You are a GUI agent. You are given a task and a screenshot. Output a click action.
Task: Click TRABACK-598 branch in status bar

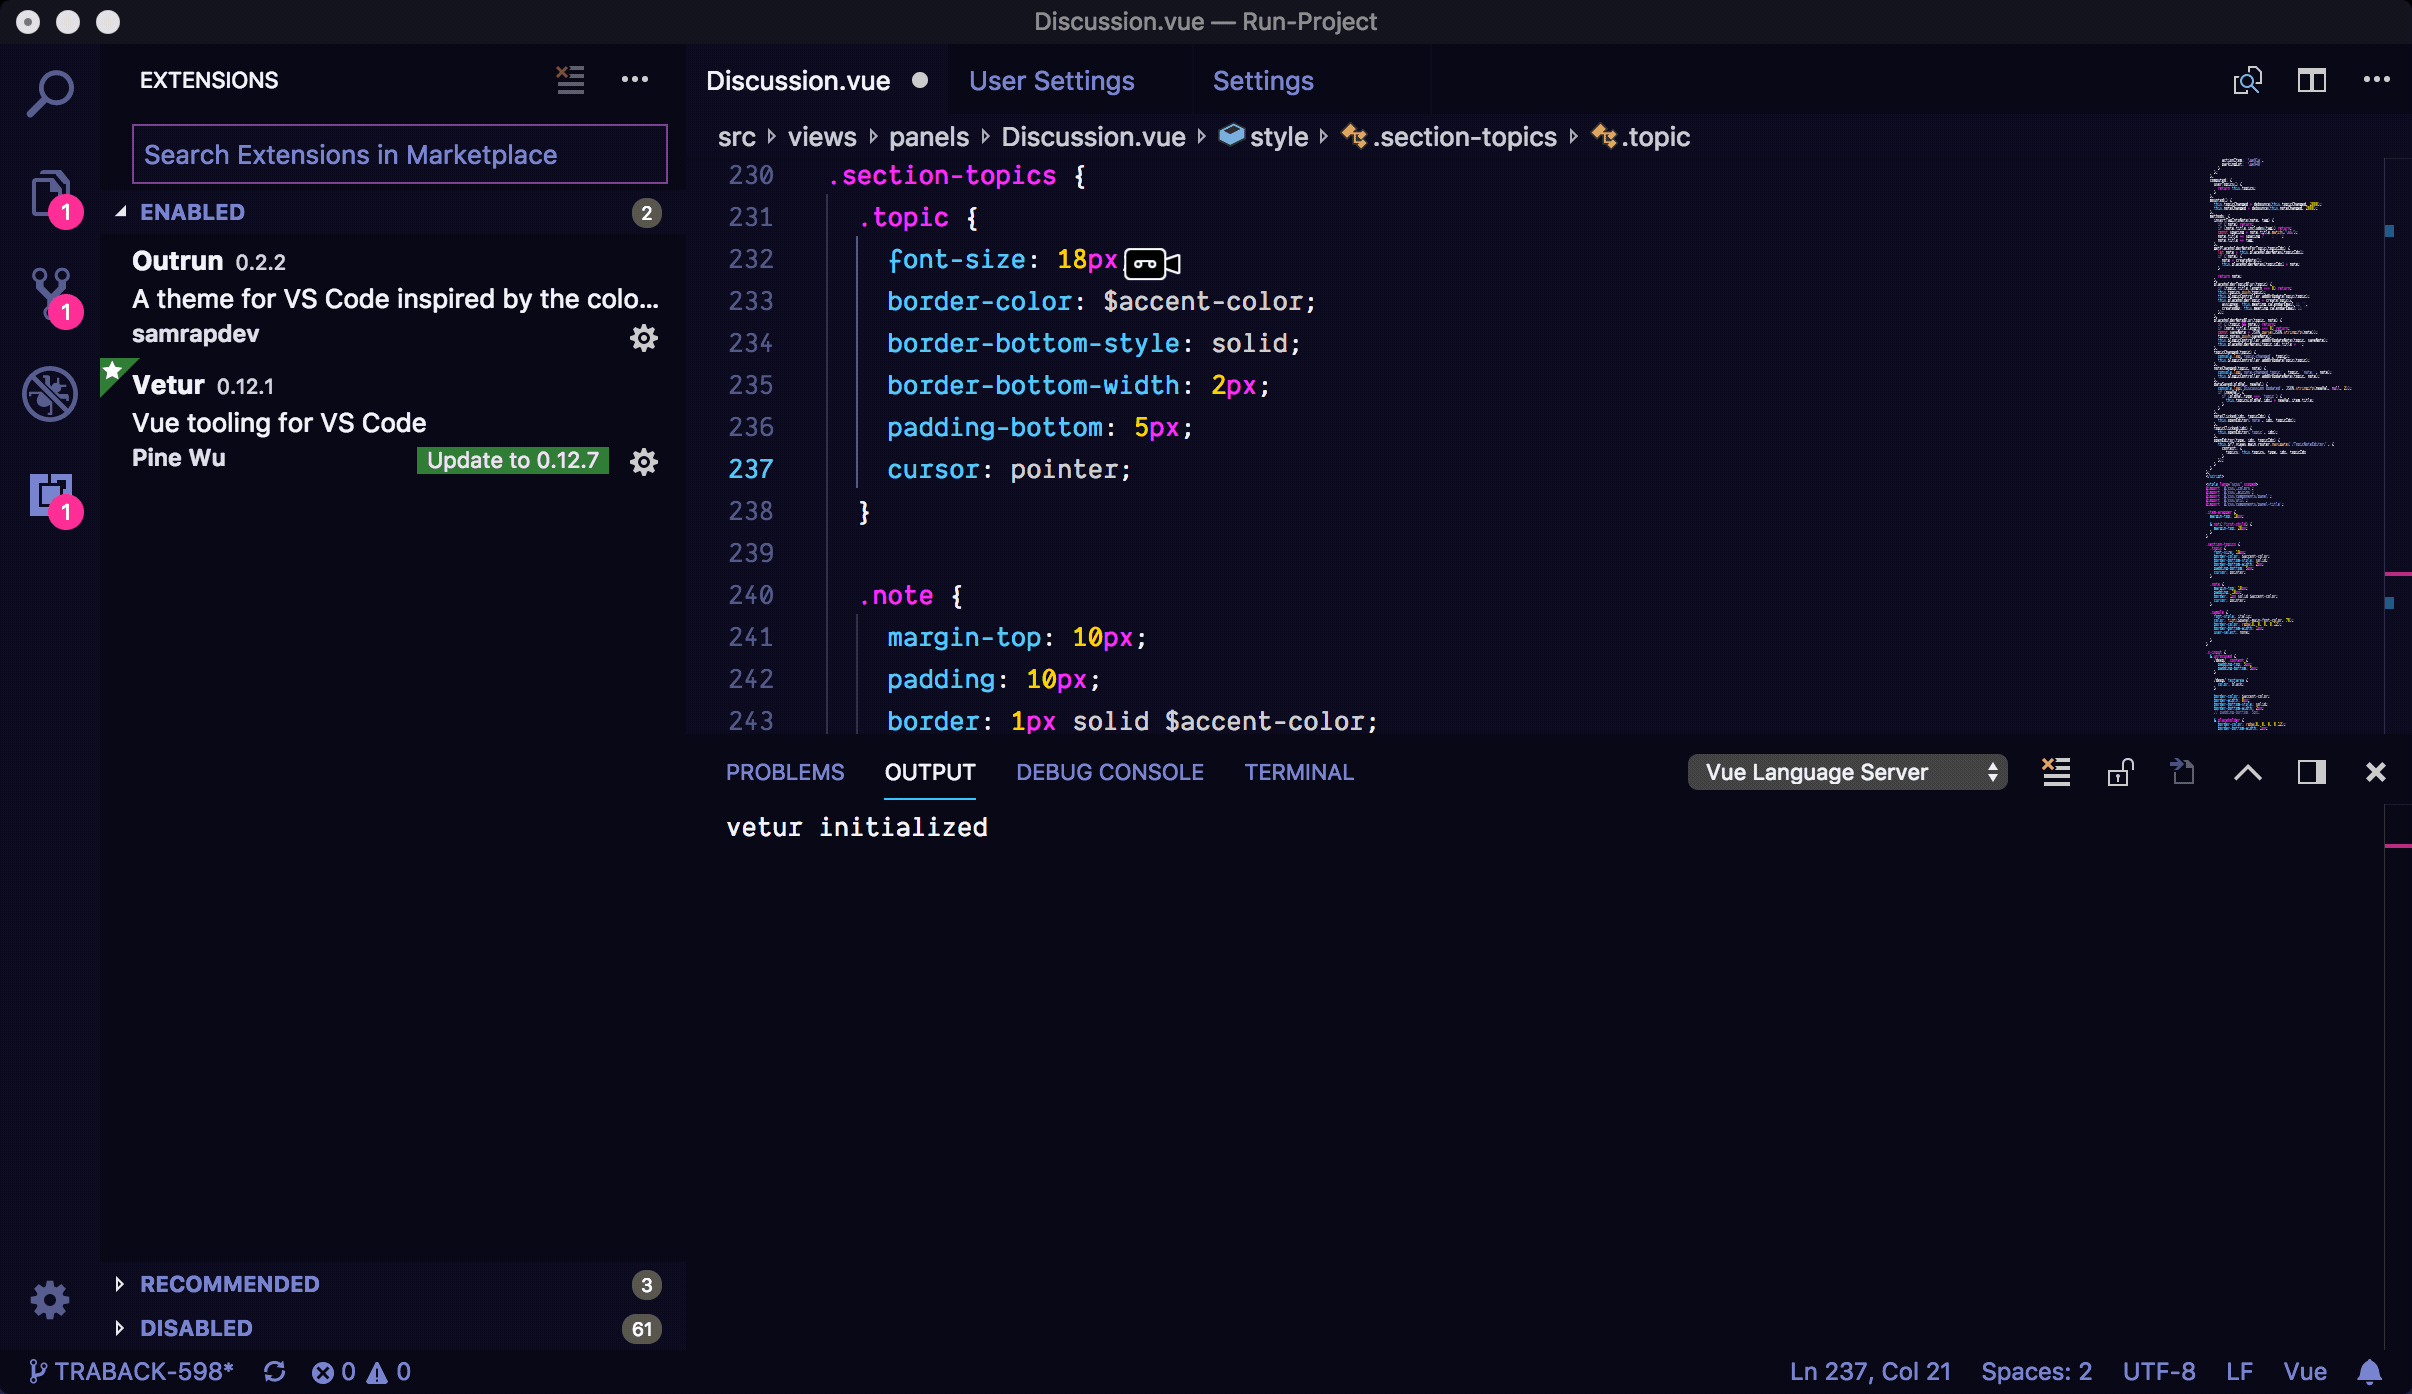[132, 1372]
